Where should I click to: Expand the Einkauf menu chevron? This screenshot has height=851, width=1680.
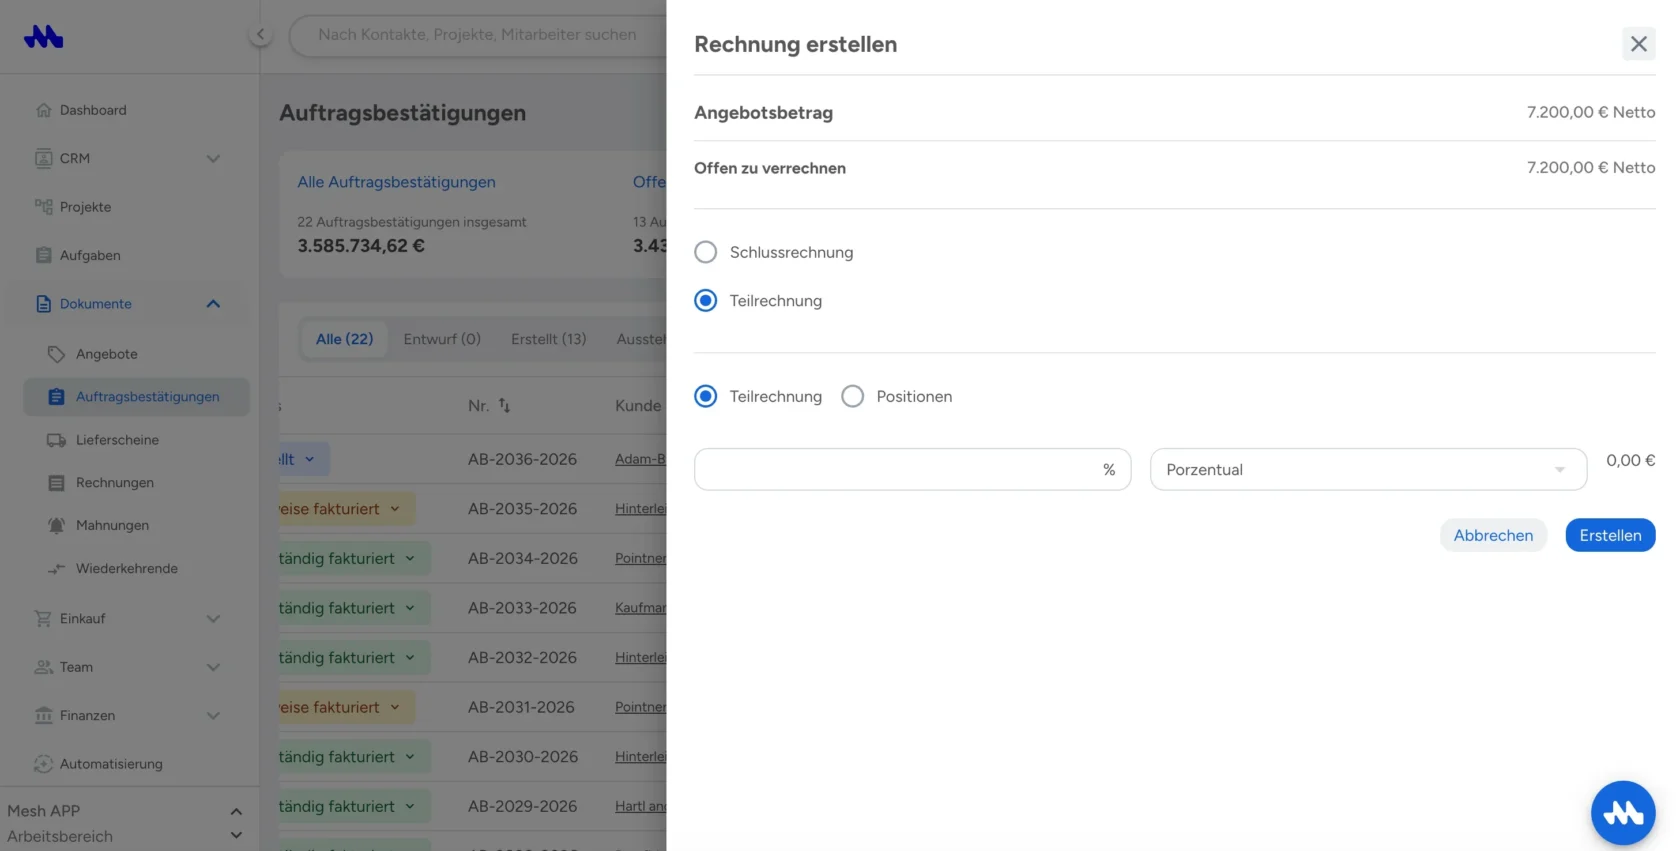pyautogui.click(x=213, y=619)
